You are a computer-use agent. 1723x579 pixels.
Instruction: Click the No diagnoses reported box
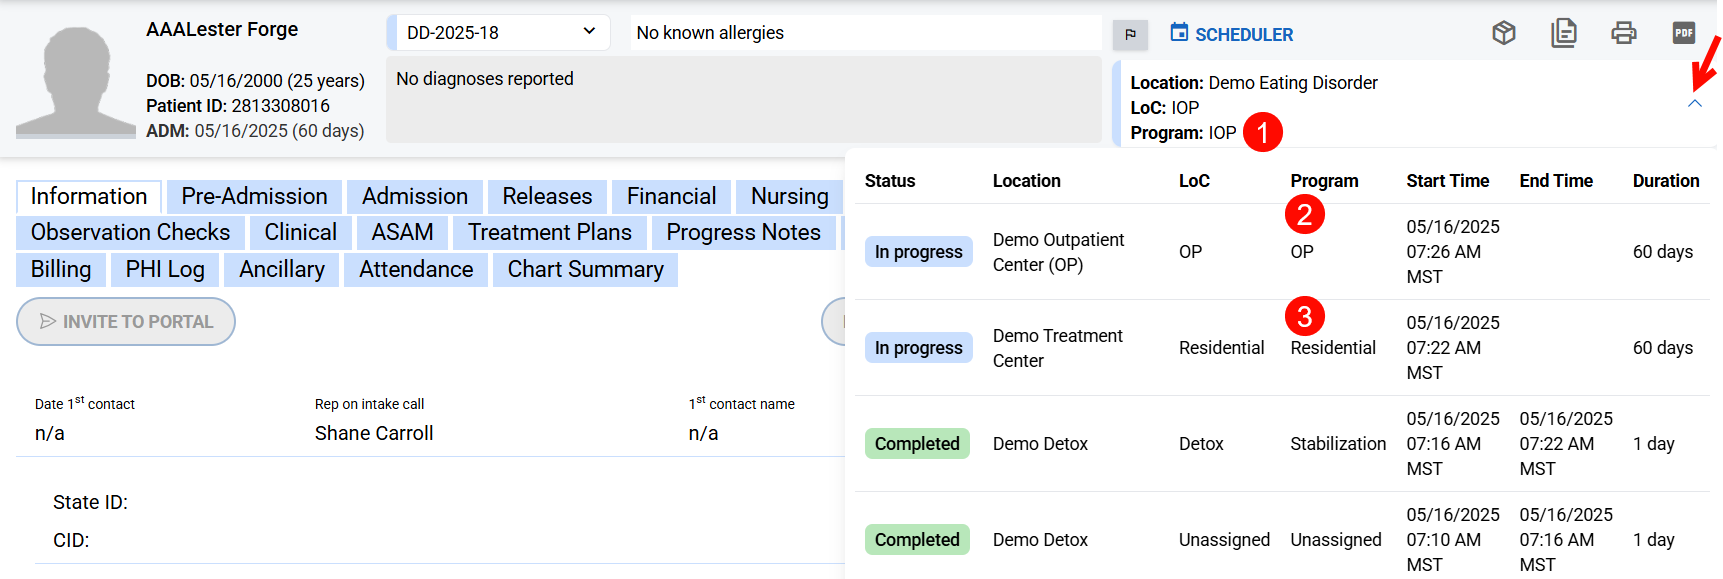[x=743, y=99]
